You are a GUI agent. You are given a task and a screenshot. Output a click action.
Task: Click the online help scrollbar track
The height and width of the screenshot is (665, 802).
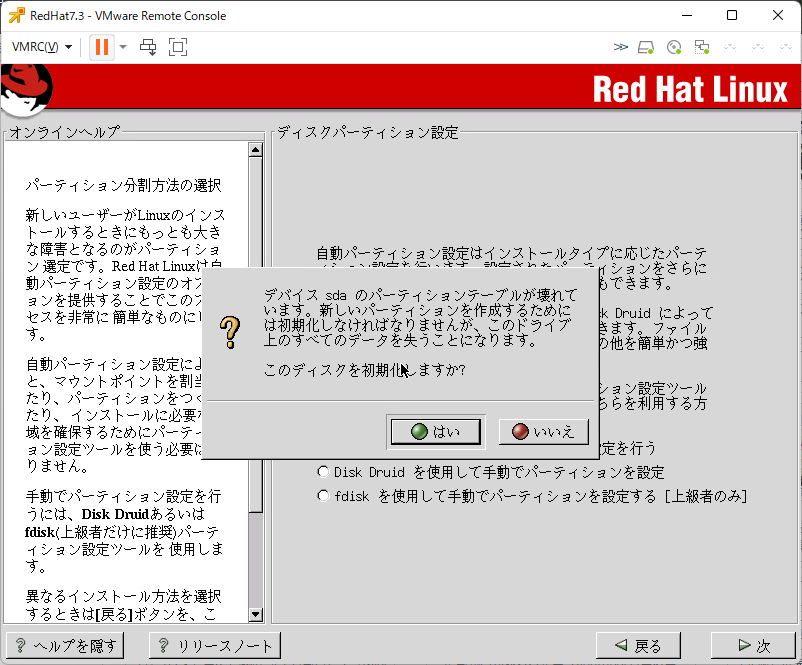[255, 560]
